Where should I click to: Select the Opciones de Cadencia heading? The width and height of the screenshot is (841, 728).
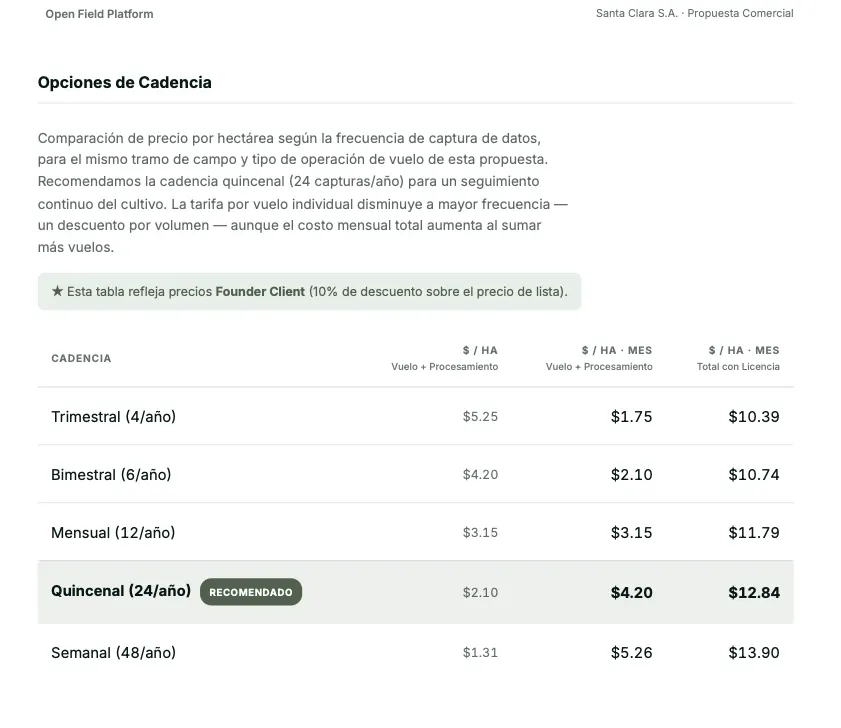pos(124,82)
